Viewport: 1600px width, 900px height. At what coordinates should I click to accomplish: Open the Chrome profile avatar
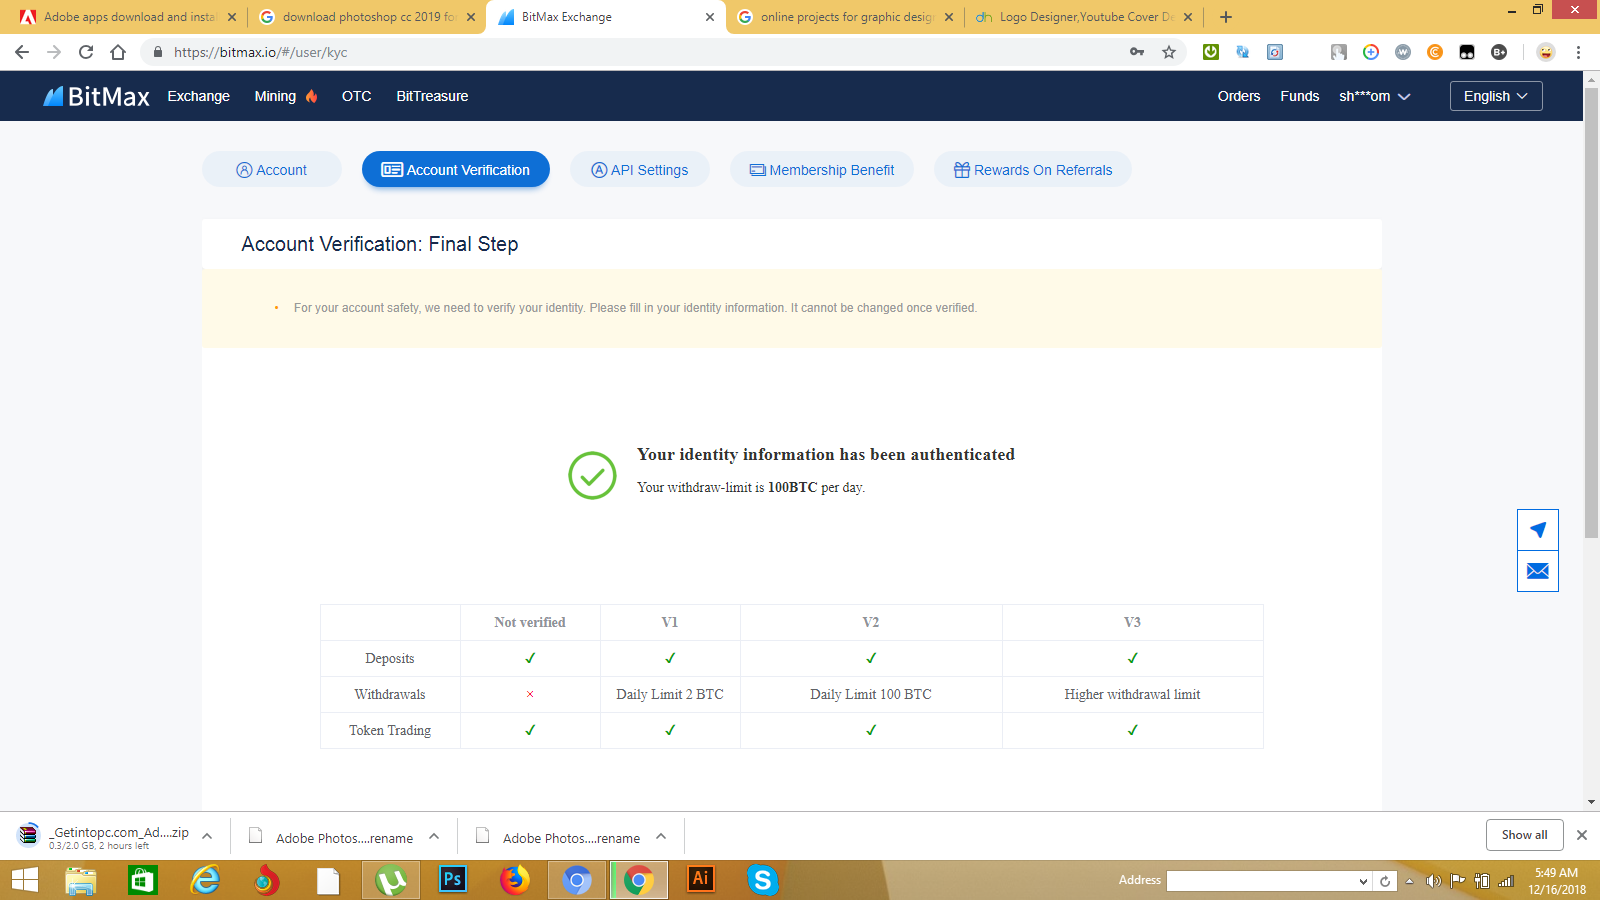[1546, 52]
